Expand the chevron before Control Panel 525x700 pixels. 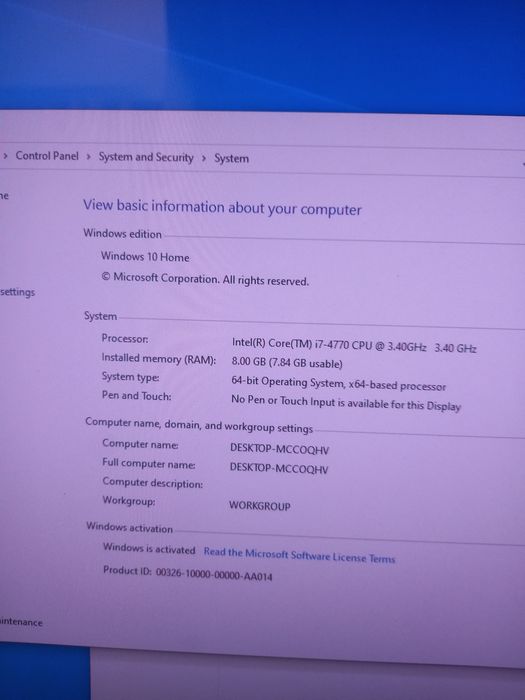tap(5, 156)
